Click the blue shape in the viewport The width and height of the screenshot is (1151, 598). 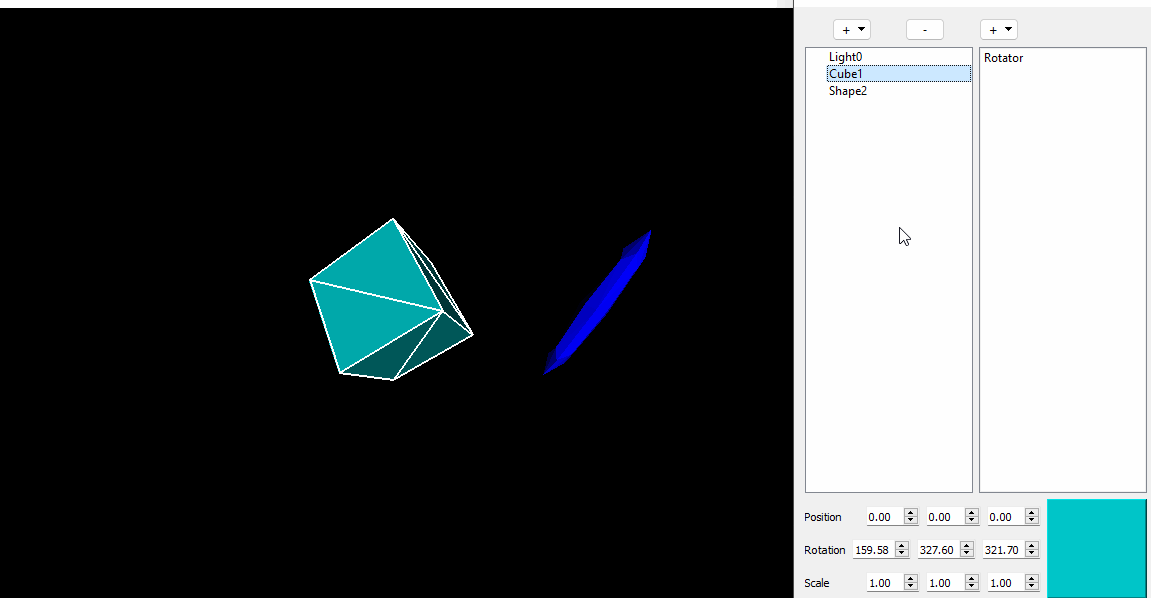click(600, 300)
